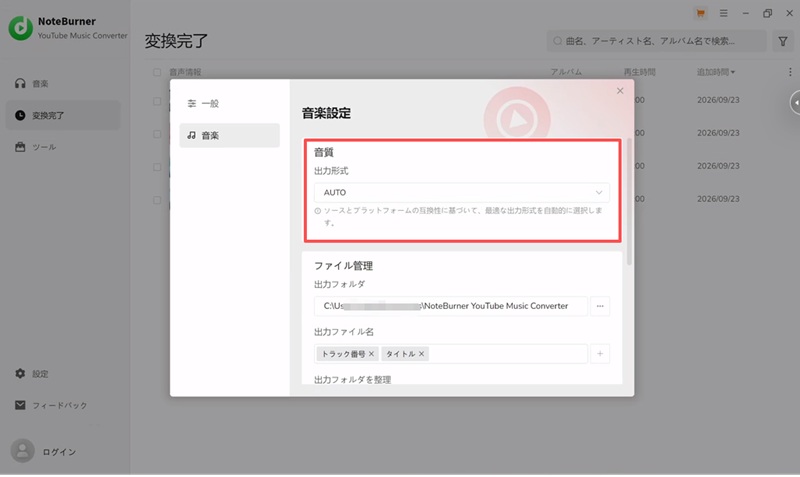800x477 pixels.
Task: Click the settings dialog vertical scrollbar
Action: click(629, 202)
